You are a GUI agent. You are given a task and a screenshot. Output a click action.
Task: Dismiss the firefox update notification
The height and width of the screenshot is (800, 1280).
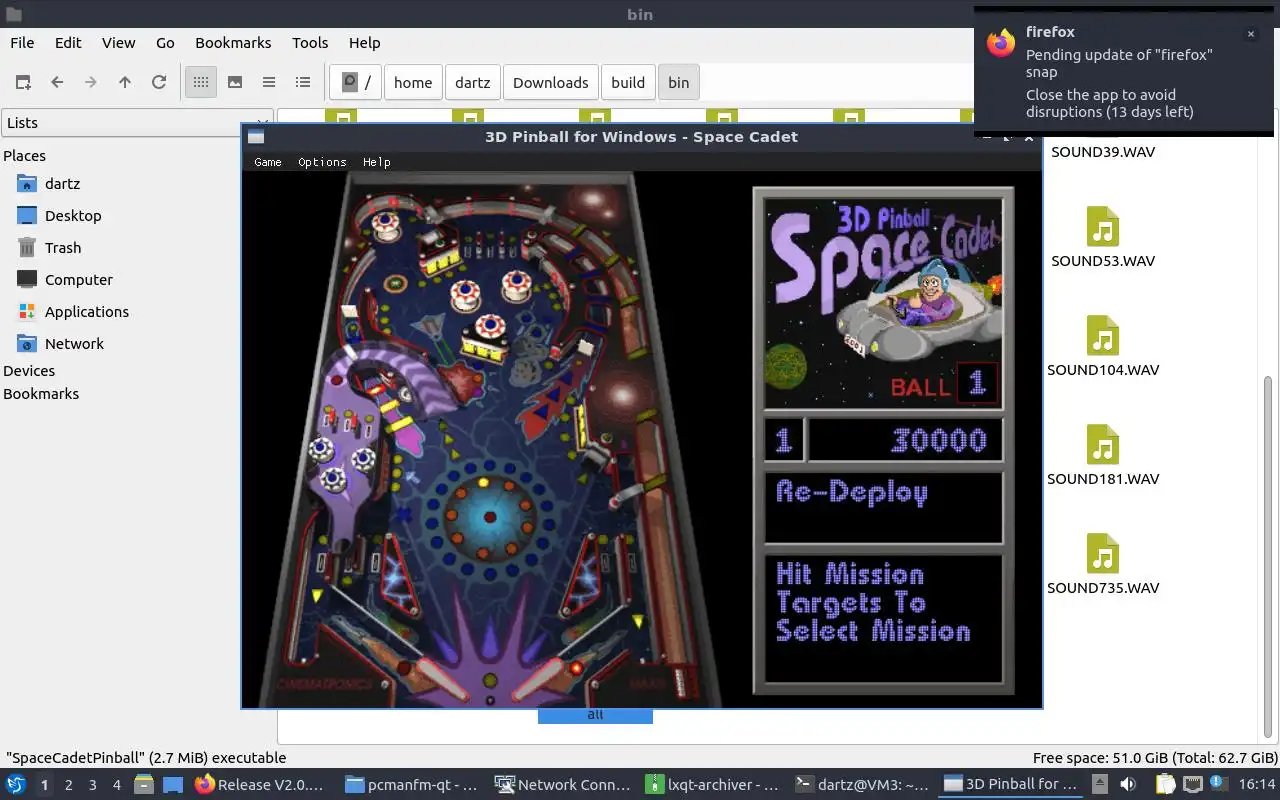(x=1250, y=34)
